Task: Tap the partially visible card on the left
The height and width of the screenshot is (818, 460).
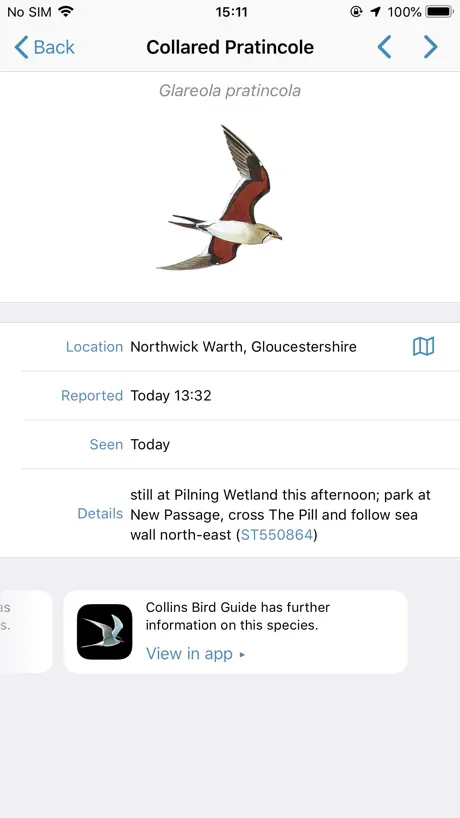Action: click(x=26, y=632)
